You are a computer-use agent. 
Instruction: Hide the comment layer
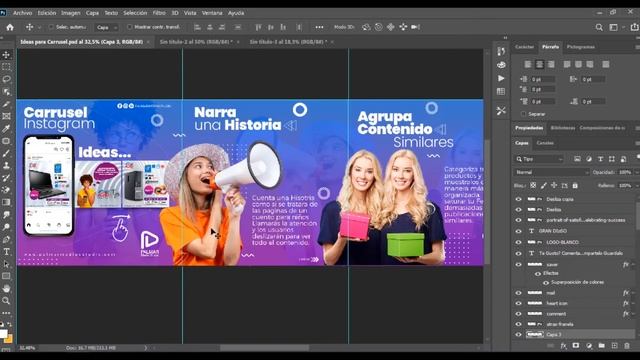point(518,314)
